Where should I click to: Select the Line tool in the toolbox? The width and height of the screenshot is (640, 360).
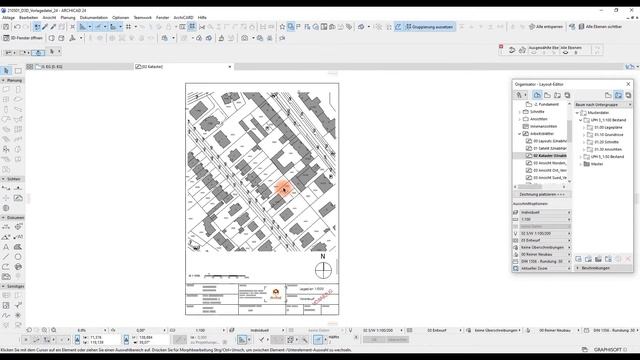[6, 257]
